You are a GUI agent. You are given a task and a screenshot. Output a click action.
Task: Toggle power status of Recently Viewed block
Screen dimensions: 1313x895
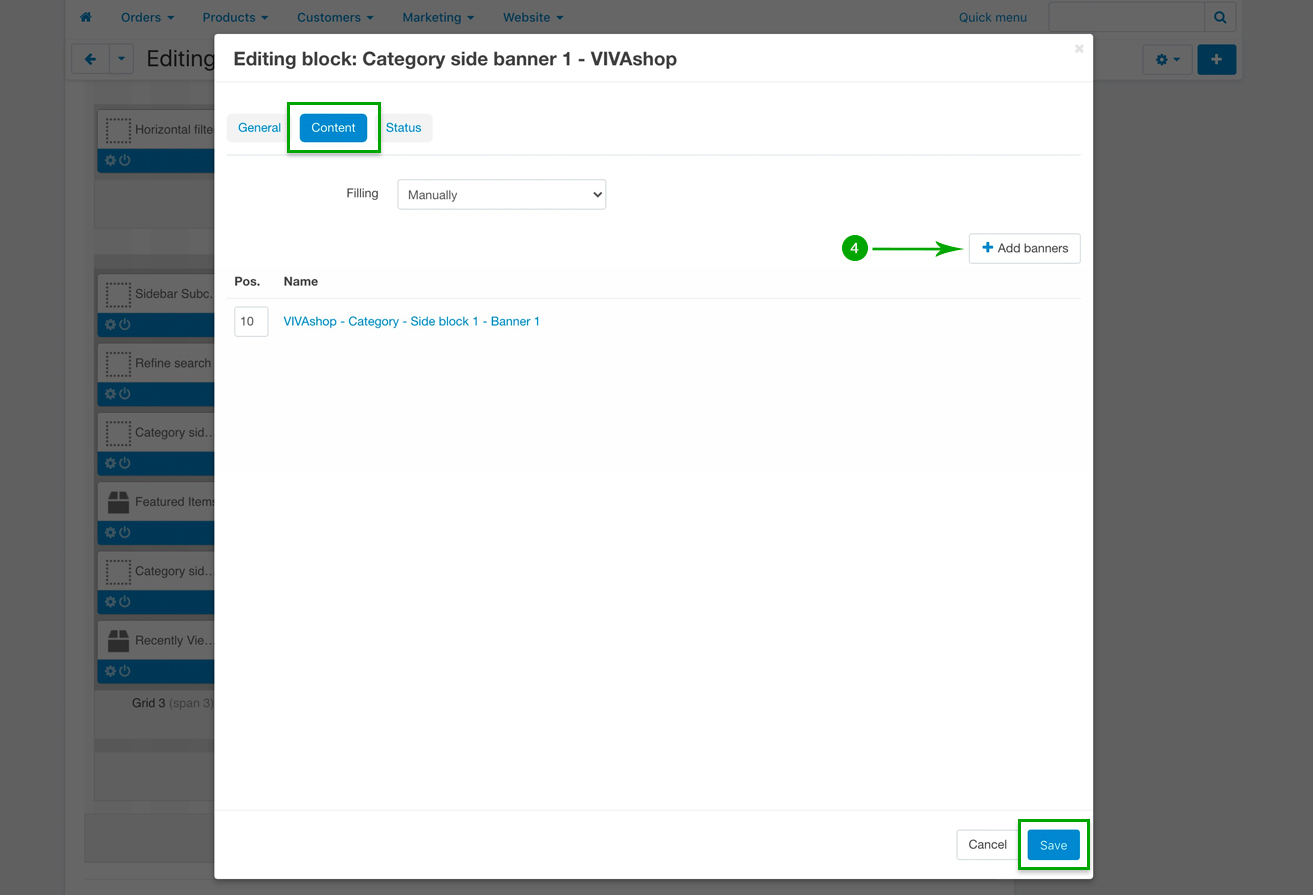click(125, 671)
